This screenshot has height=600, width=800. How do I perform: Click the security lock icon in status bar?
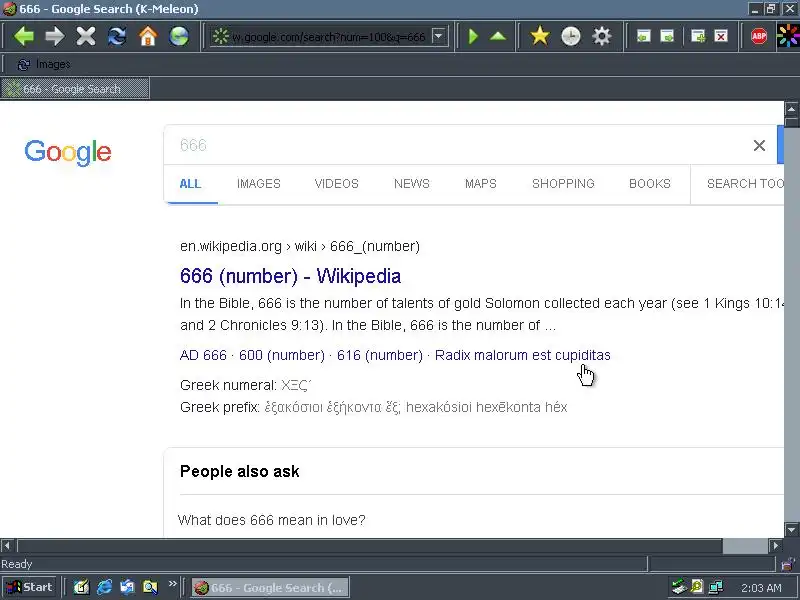pyautogui.click(x=788, y=564)
